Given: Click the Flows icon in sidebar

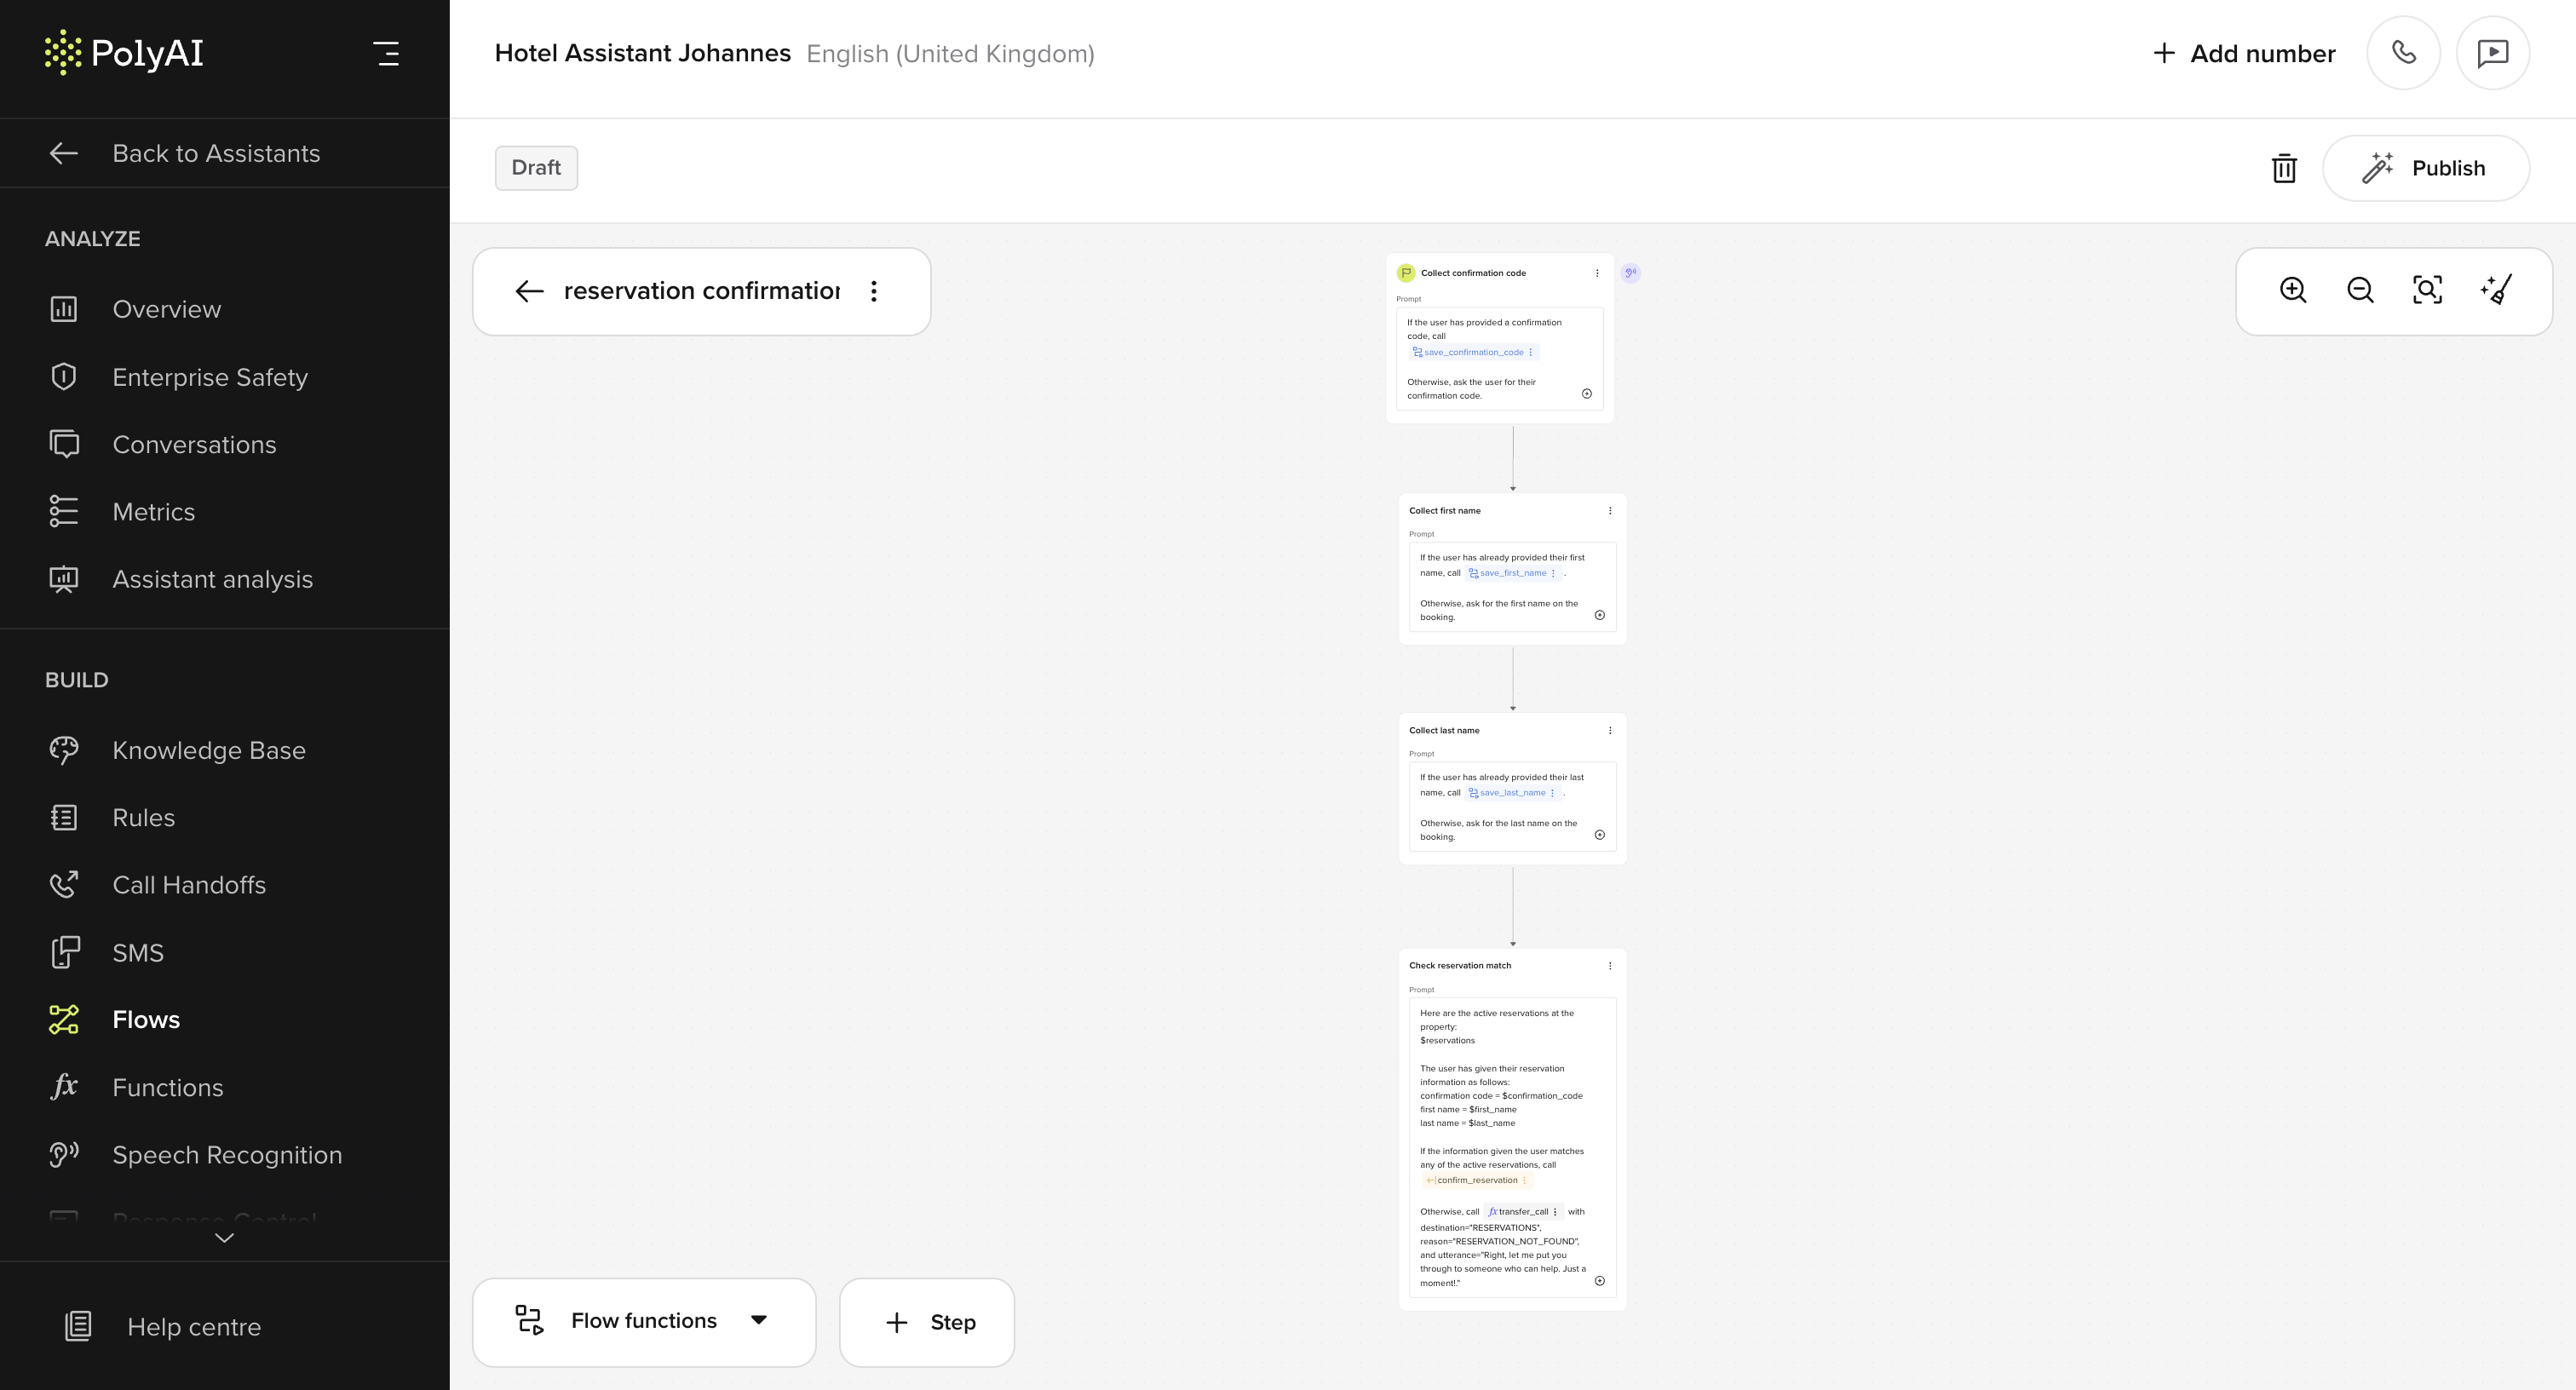Looking at the screenshot, I should (x=64, y=1020).
